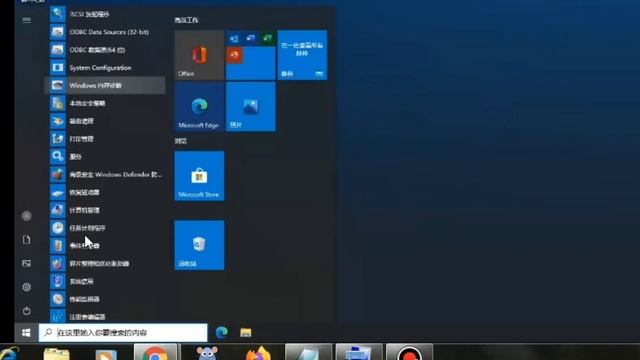Launch 注册表编辑器 (Registry Editor)
The image size is (640, 360).
tap(105, 316)
